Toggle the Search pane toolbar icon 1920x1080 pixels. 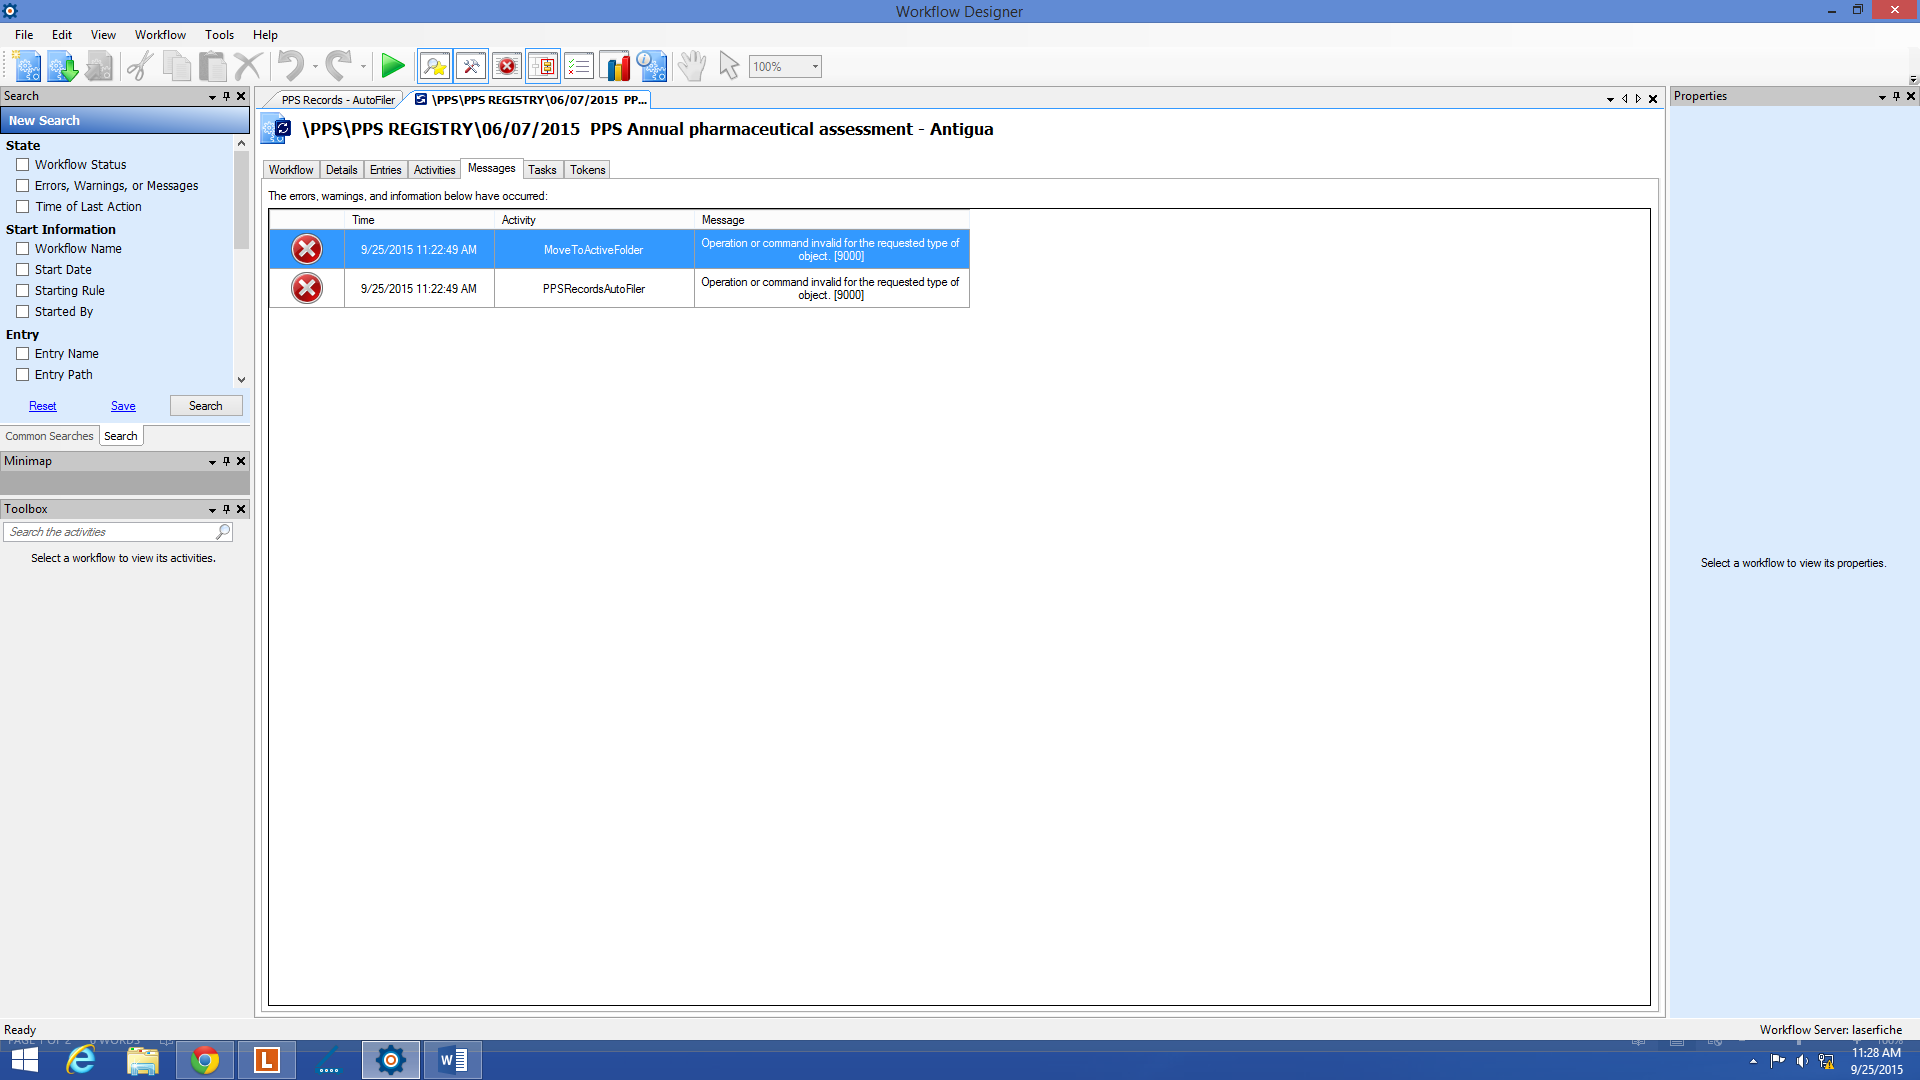click(435, 67)
